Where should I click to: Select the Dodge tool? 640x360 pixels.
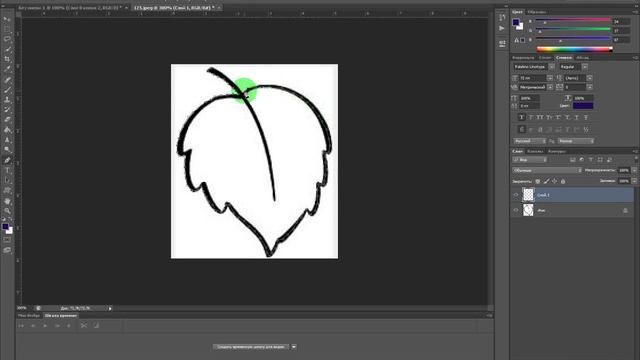7,150
